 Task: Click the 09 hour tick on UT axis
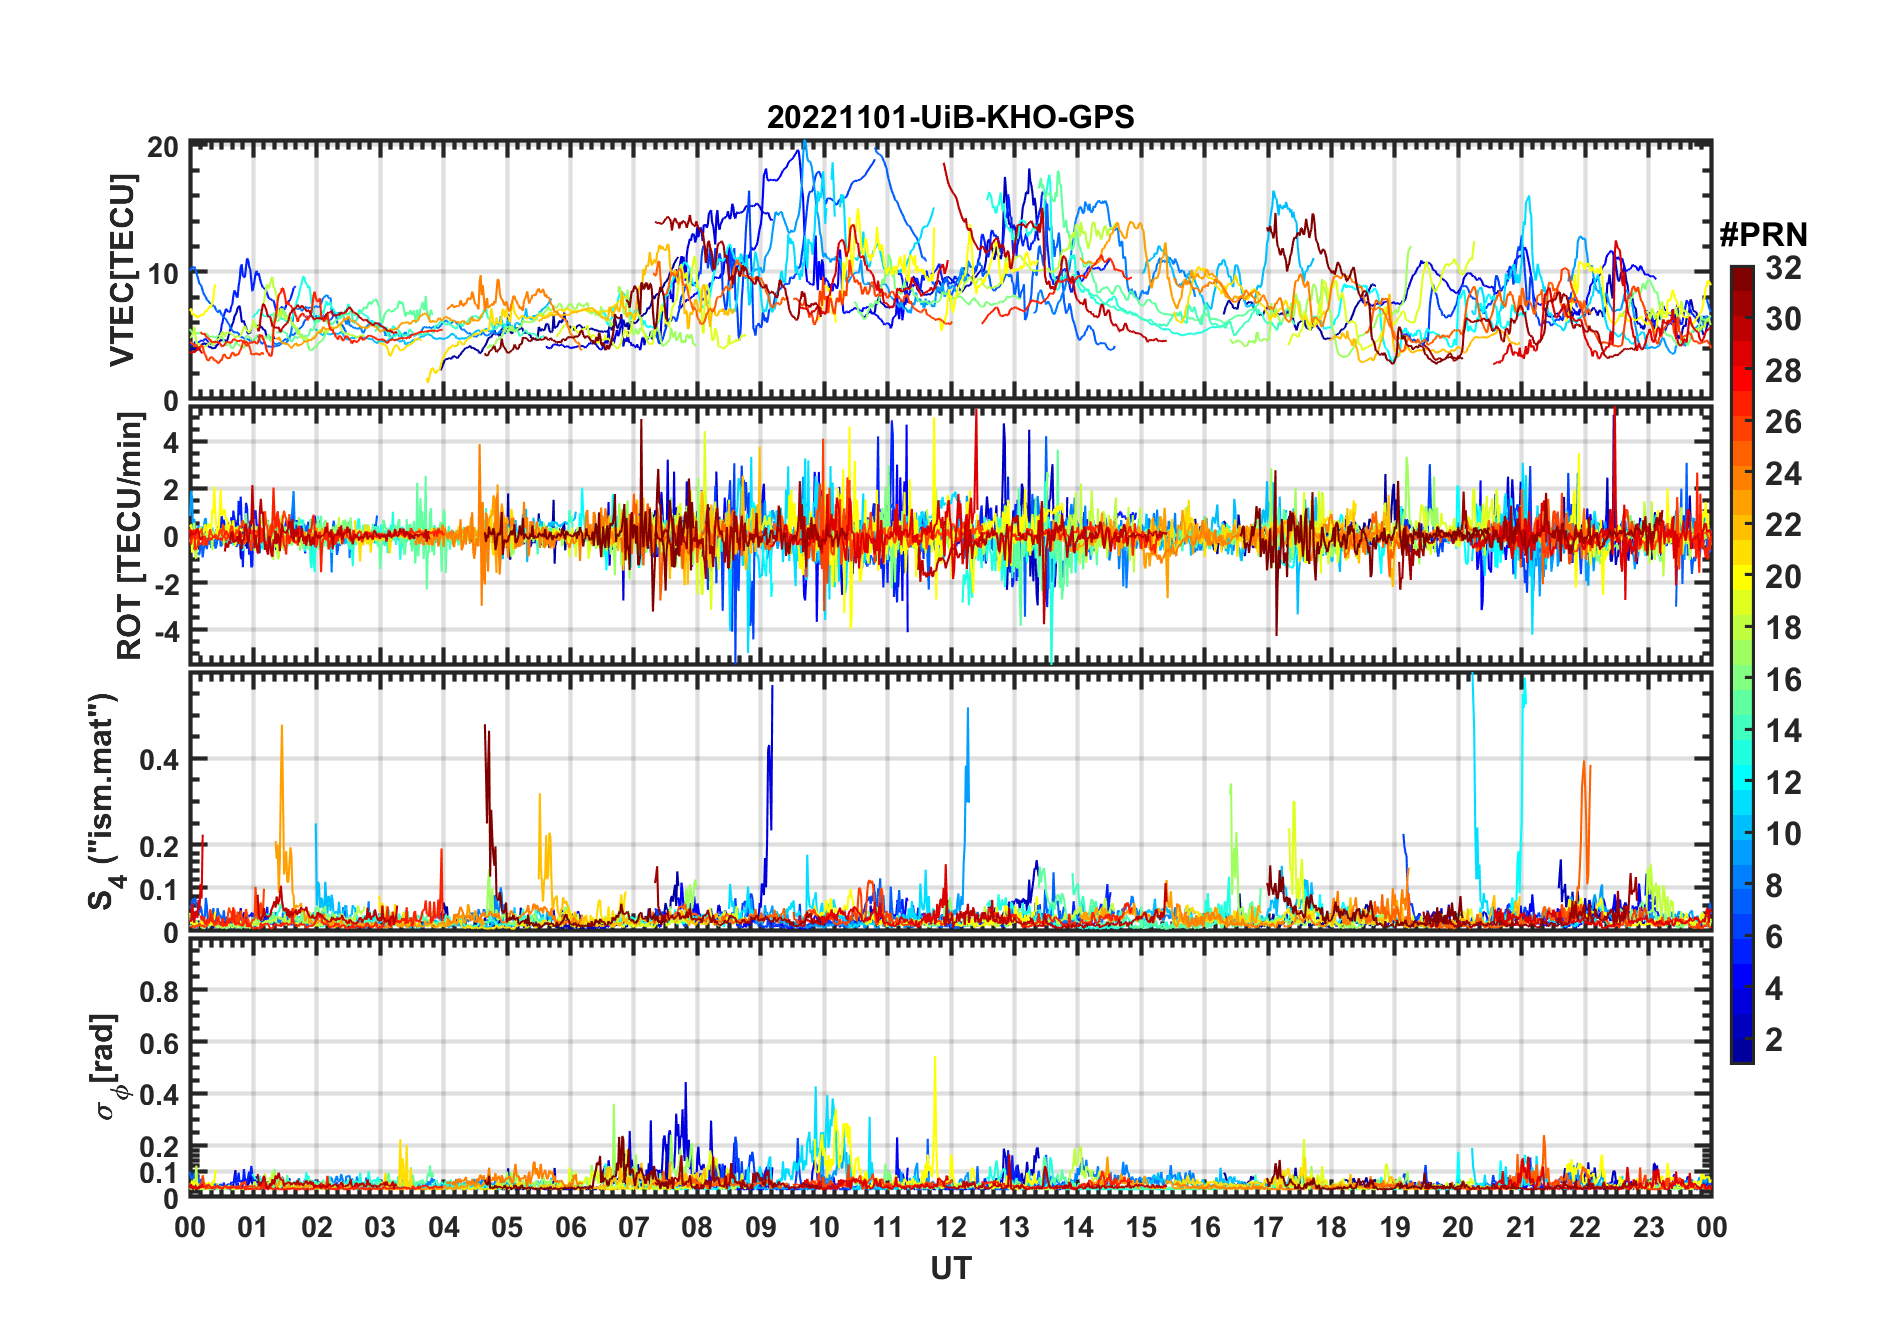coord(761,1228)
